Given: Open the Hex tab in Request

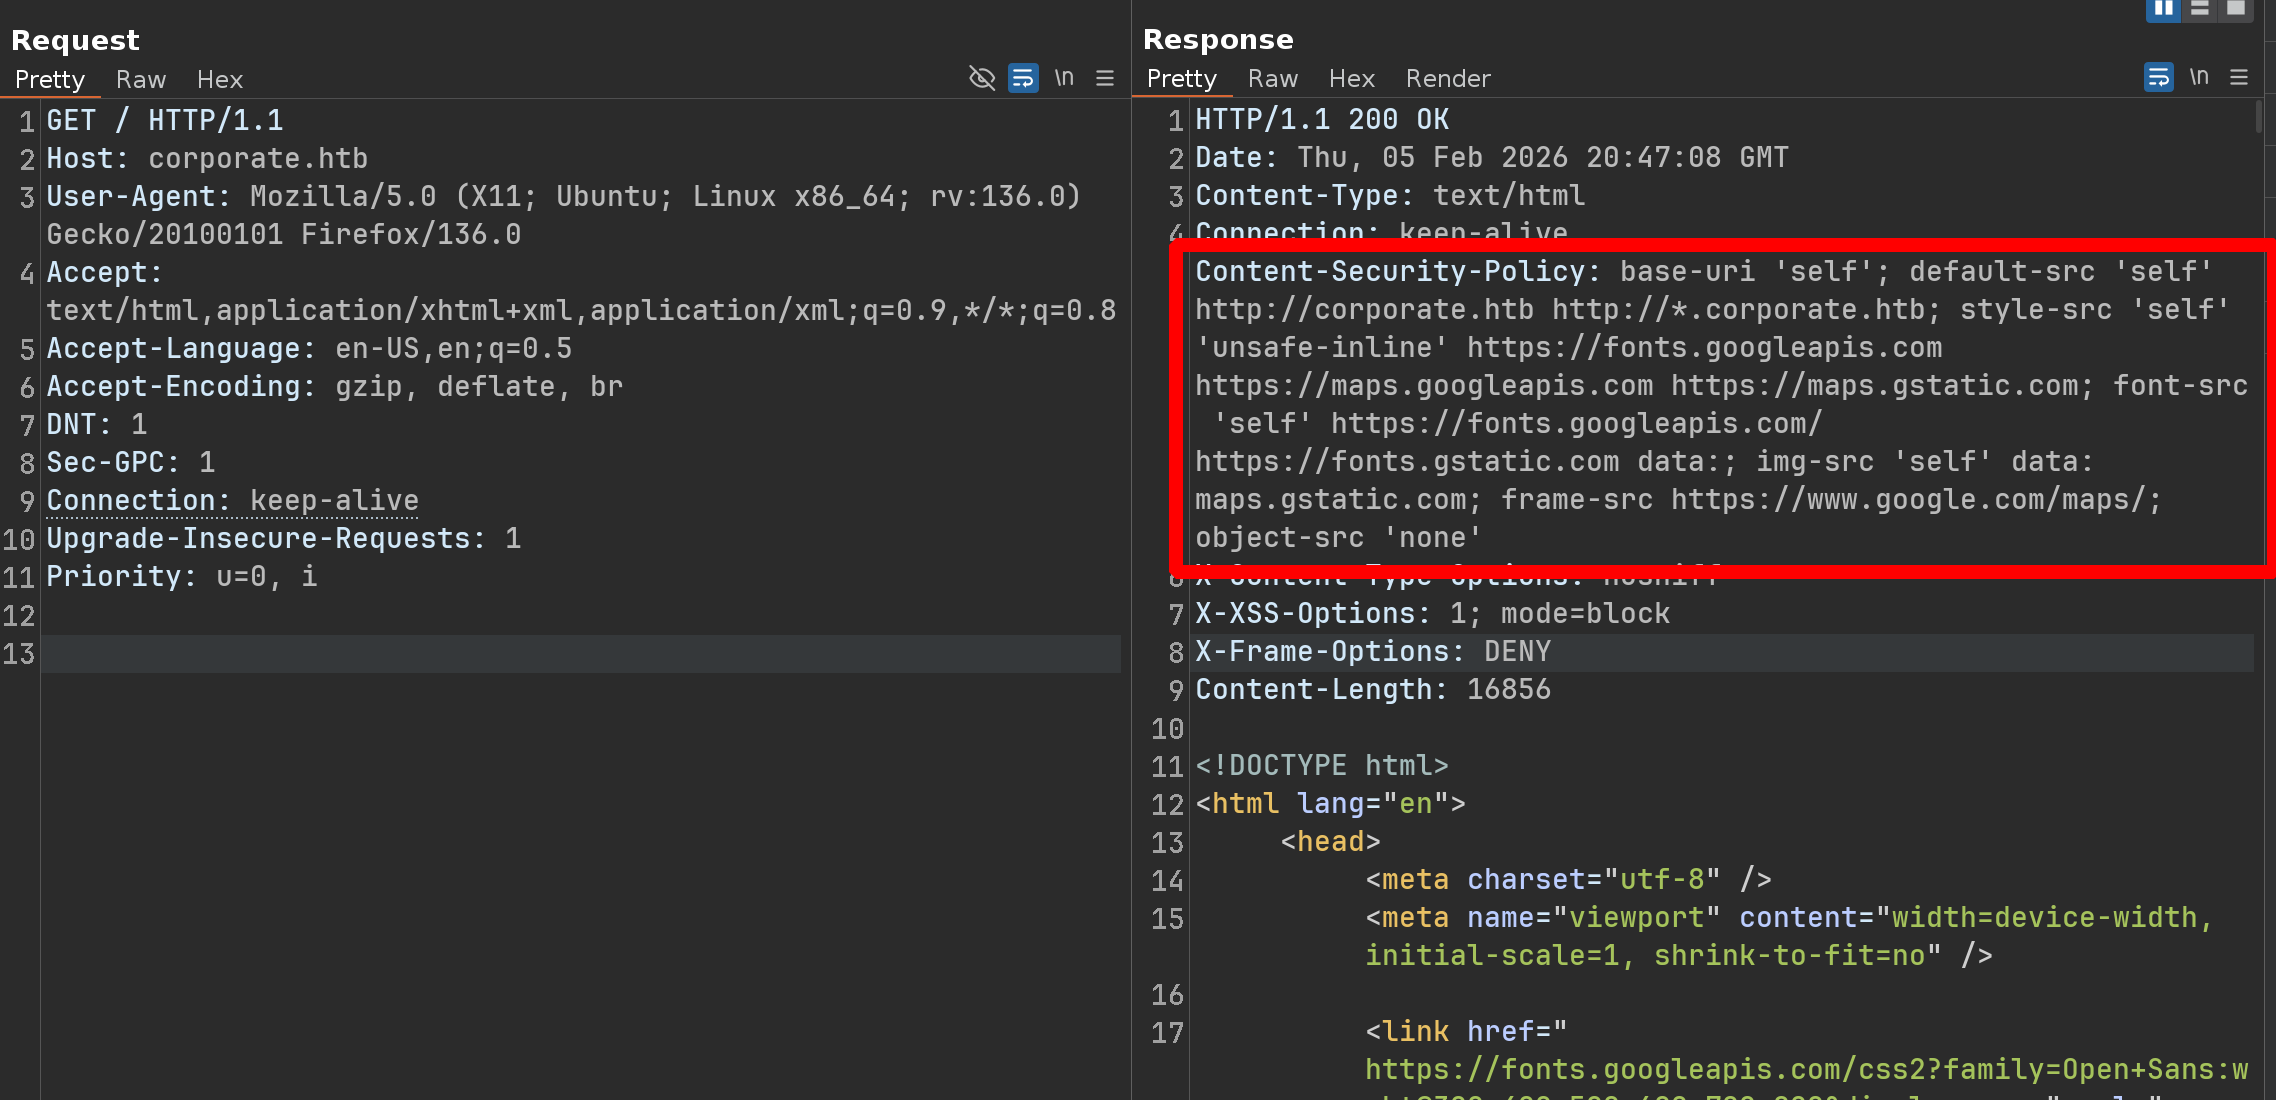Looking at the screenshot, I should click(x=219, y=79).
